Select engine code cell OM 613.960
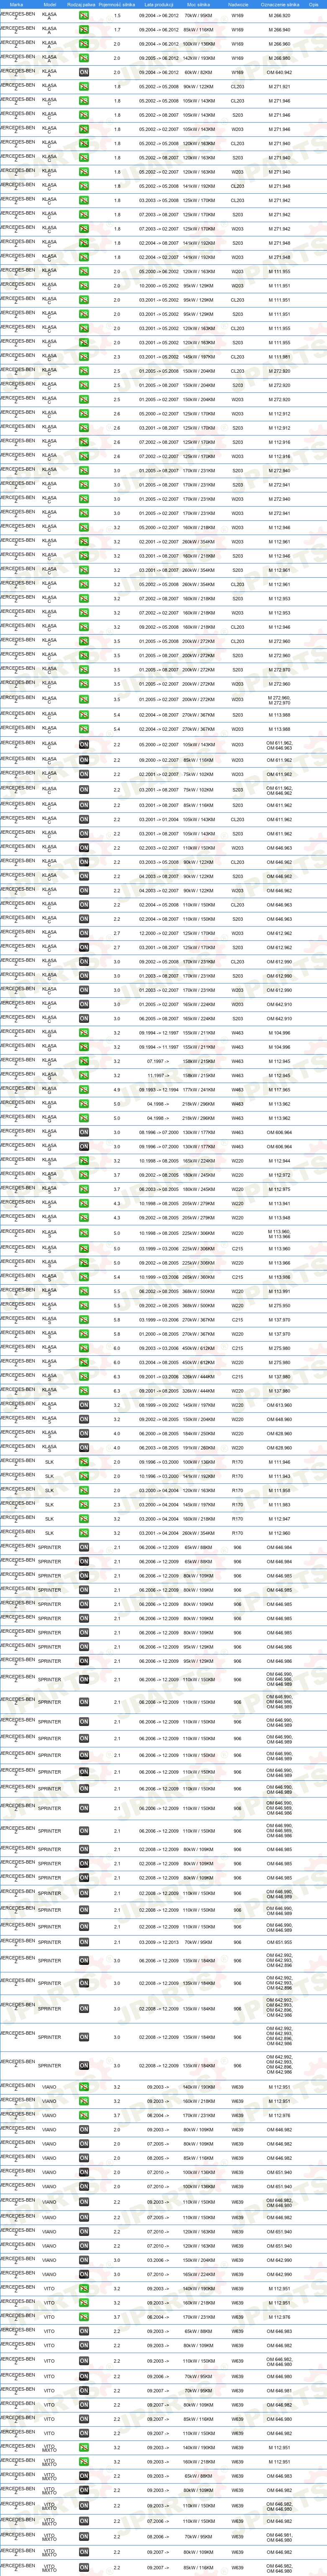Screen dimensions: 327x2576 (280, 1405)
